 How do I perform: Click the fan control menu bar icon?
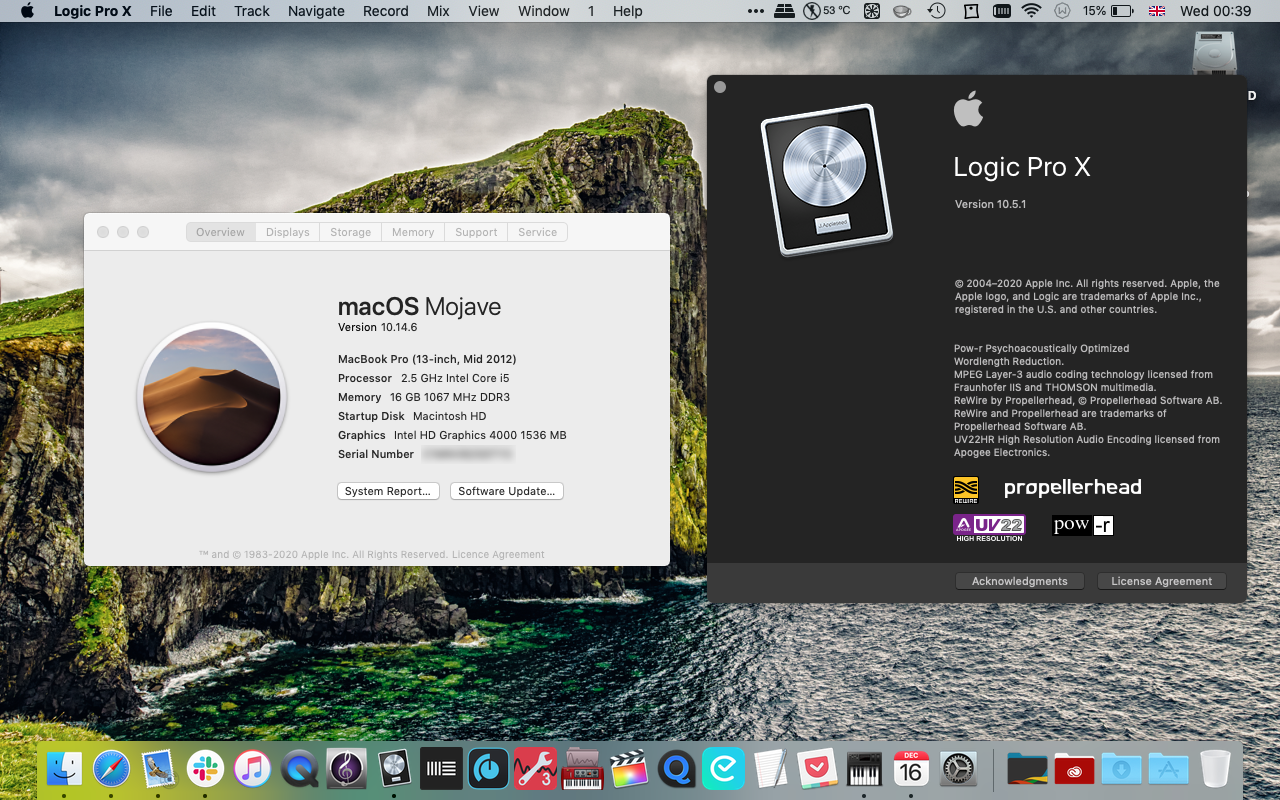(x=872, y=11)
